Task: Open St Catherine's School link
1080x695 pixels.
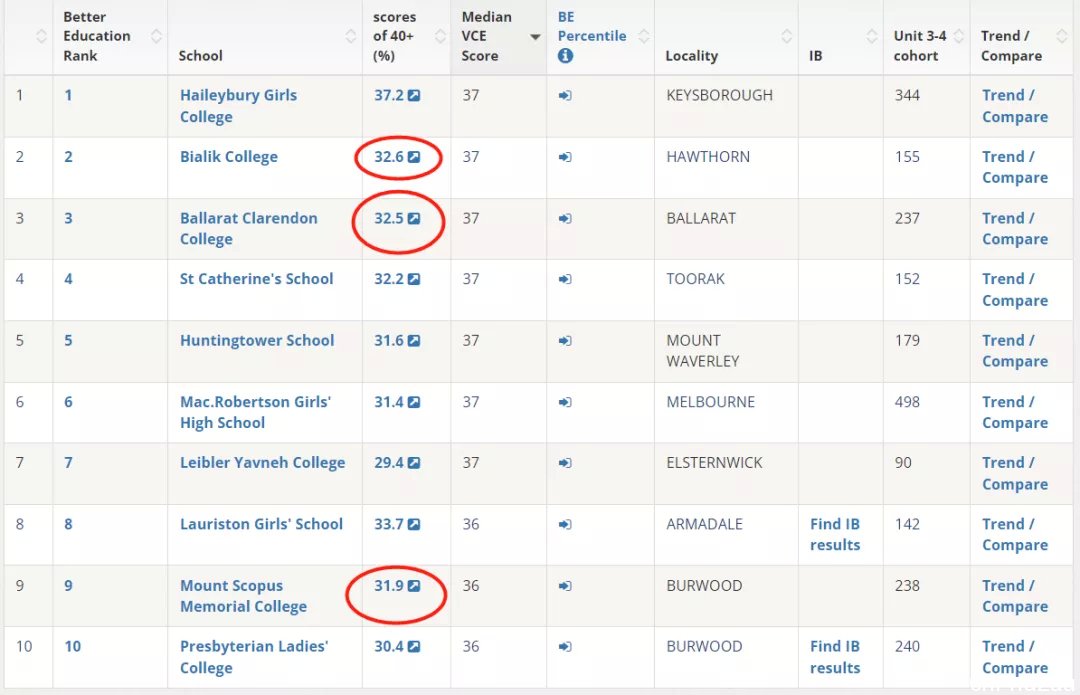Action: [x=256, y=279]
